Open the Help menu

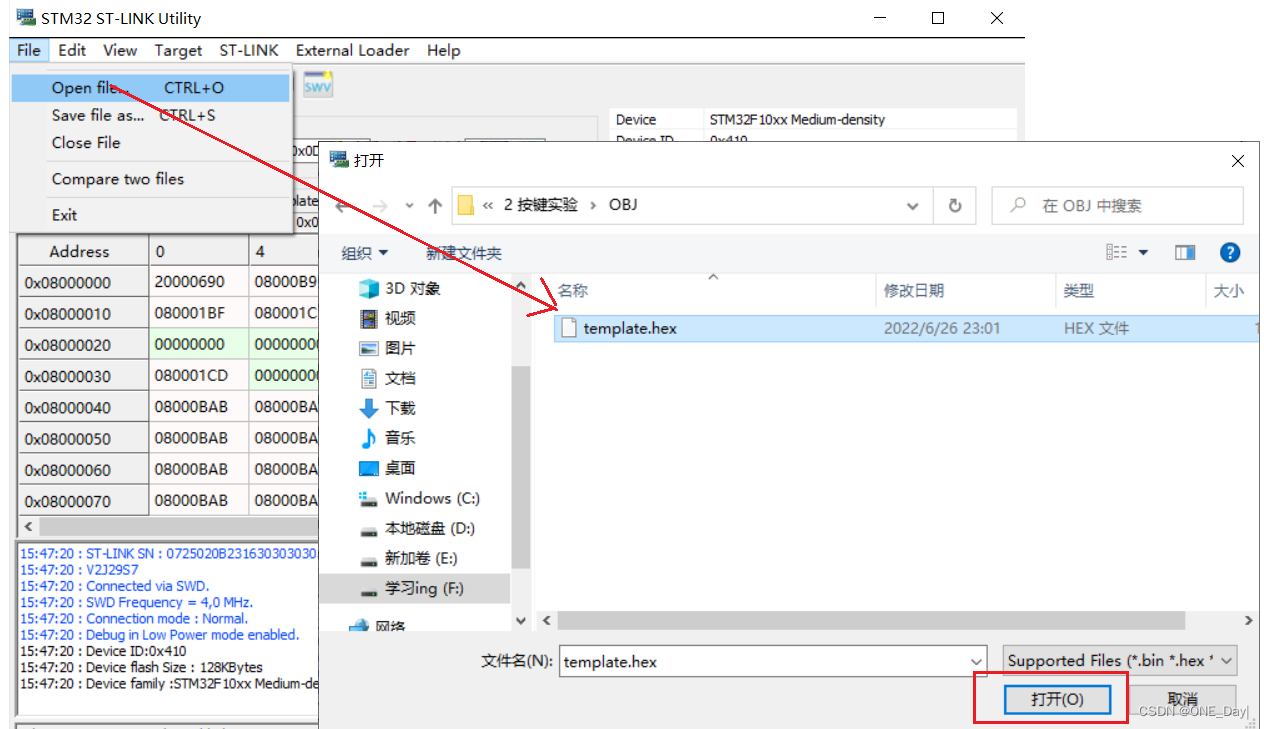(x=443, y=50)
